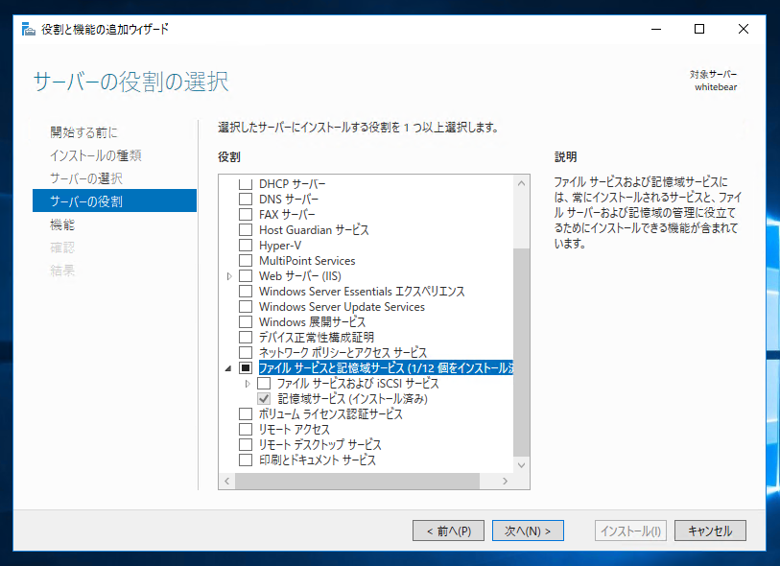Check 印刷とドキュメント サービス checkbox
Screen dimensions: 780x566
coord(245,460)
